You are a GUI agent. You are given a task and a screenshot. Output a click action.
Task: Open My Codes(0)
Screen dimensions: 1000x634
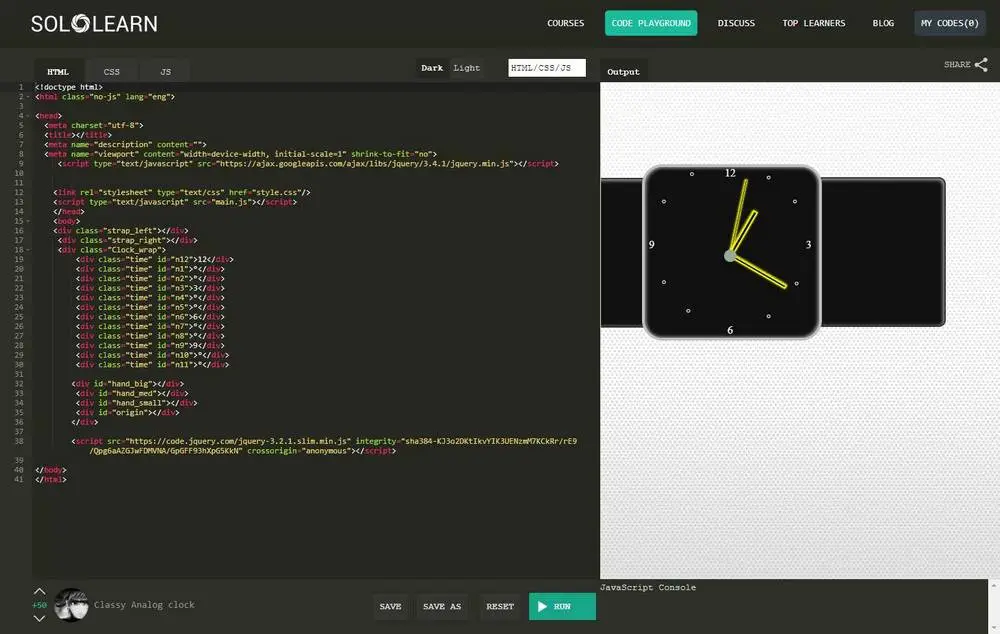pos(950,23)
